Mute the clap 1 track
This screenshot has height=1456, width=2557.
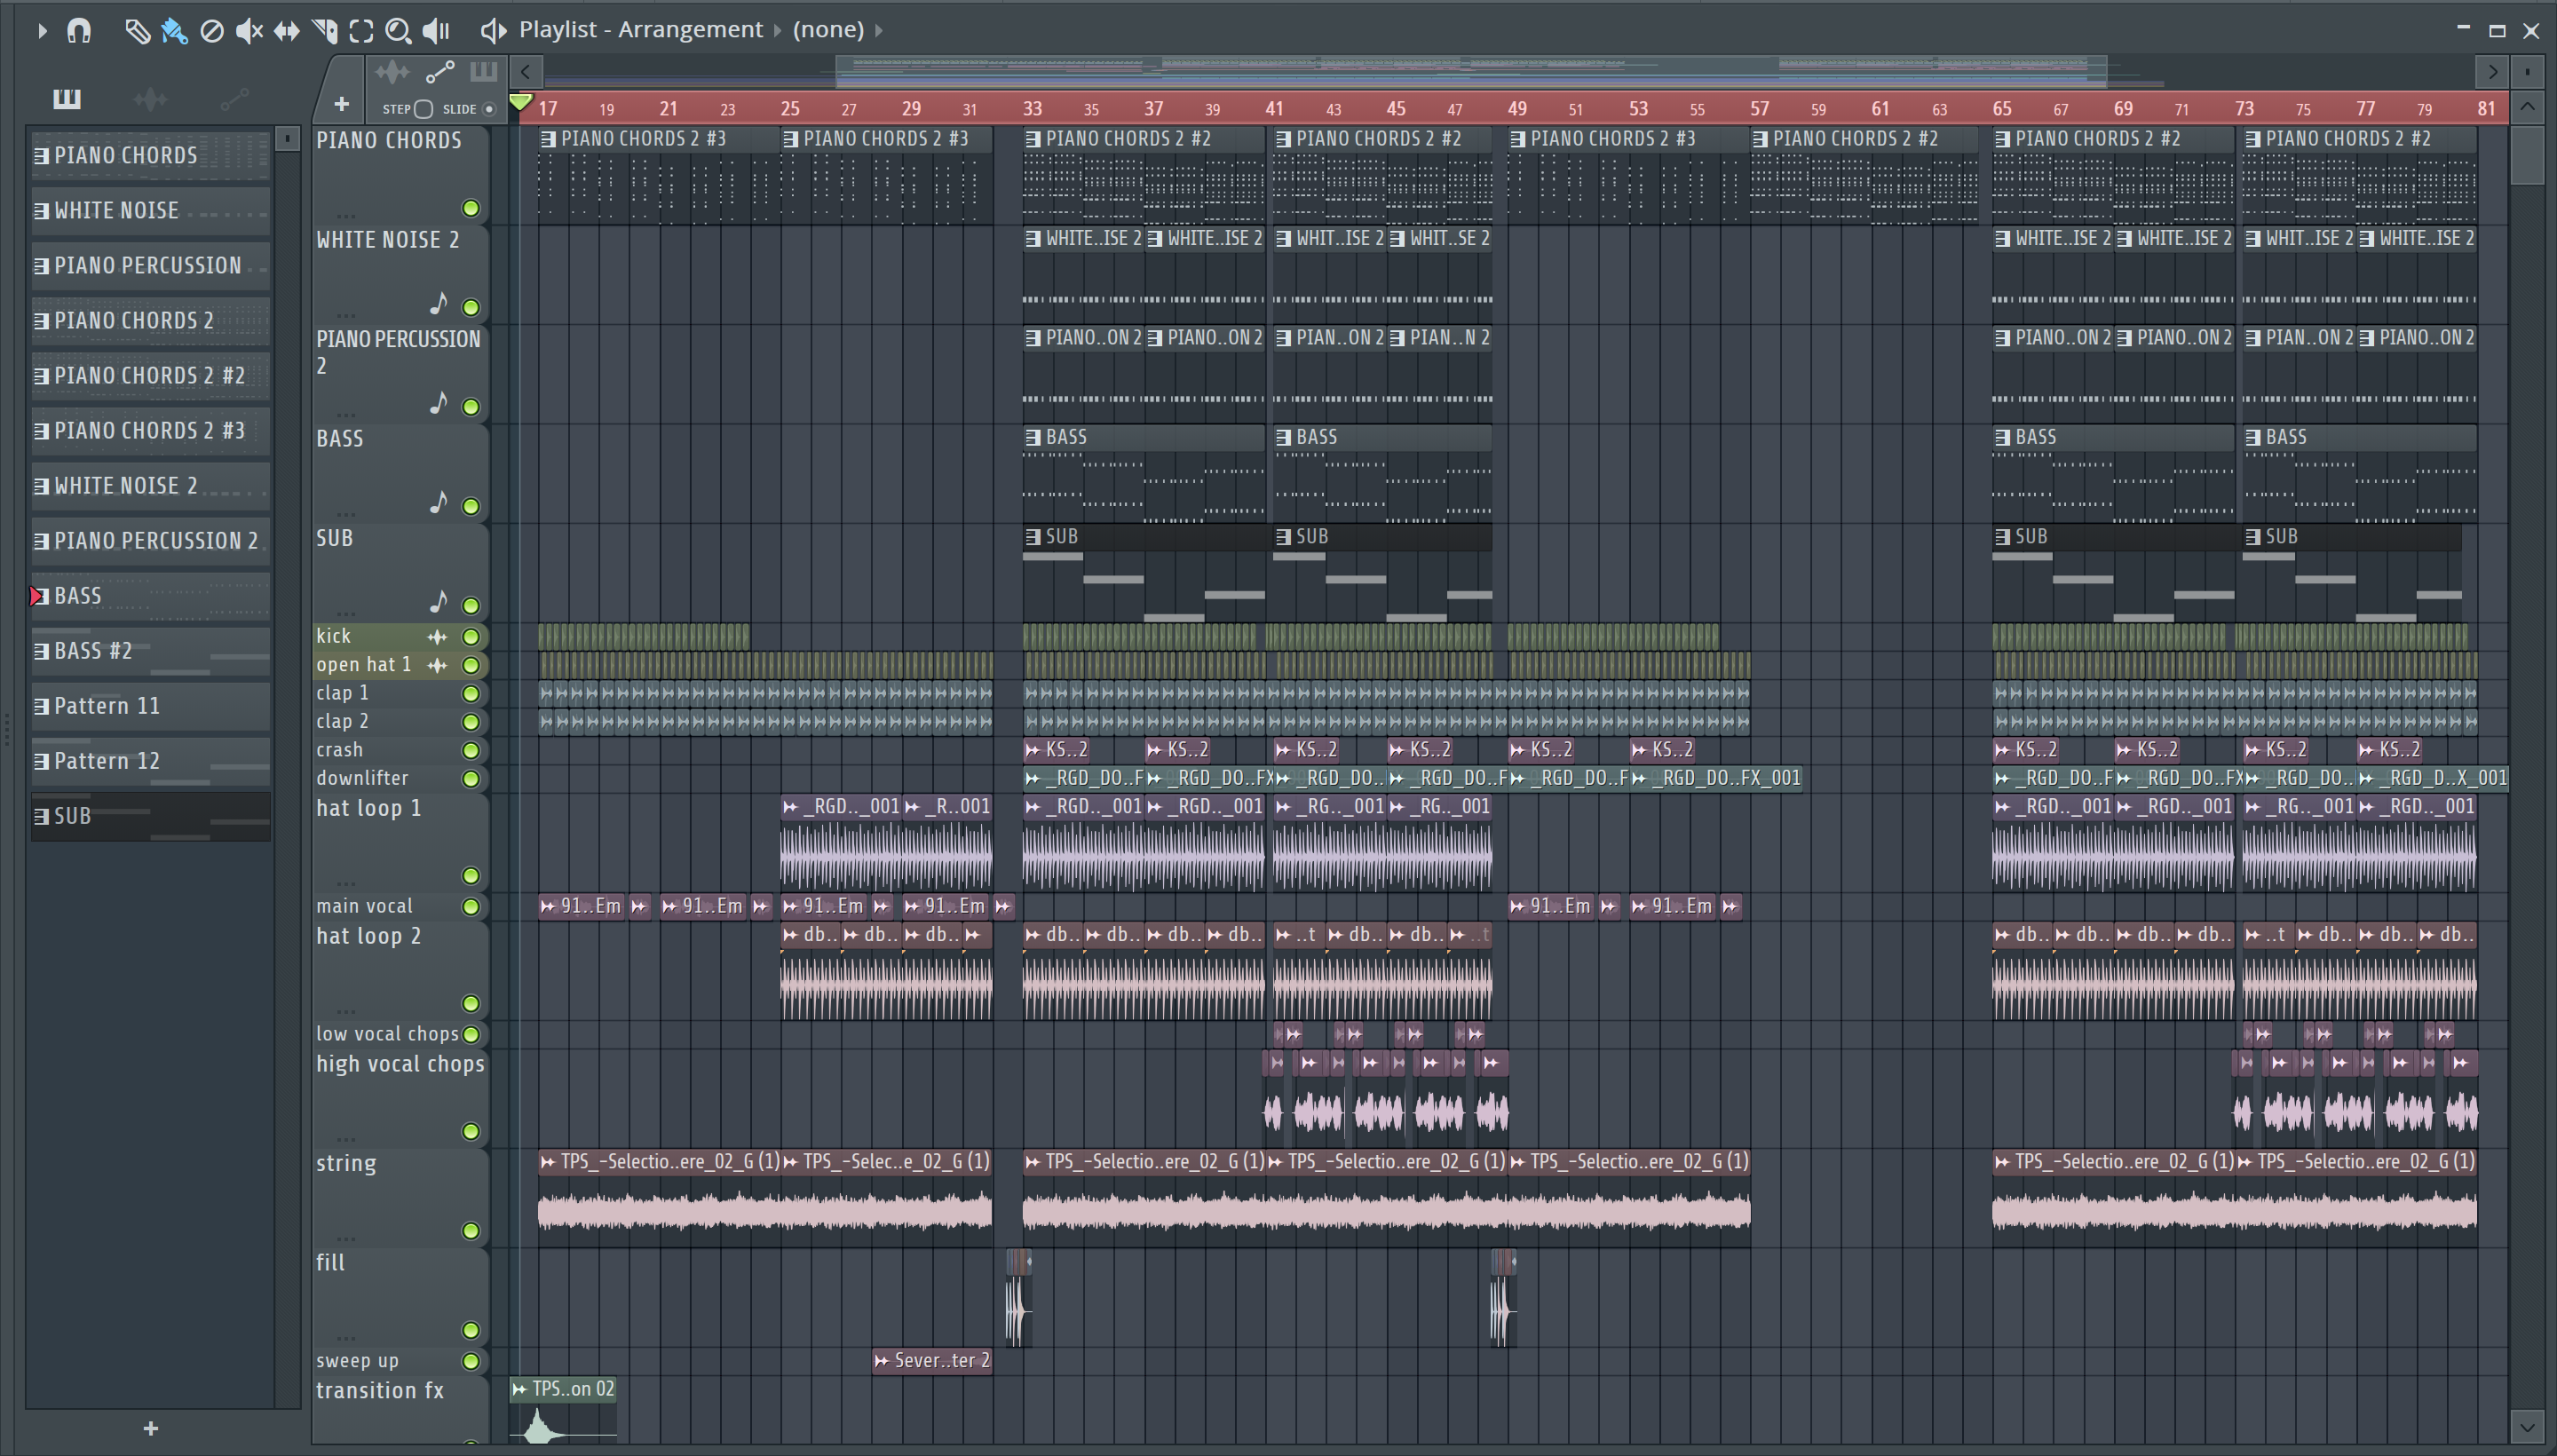click(x=470, y=693)
